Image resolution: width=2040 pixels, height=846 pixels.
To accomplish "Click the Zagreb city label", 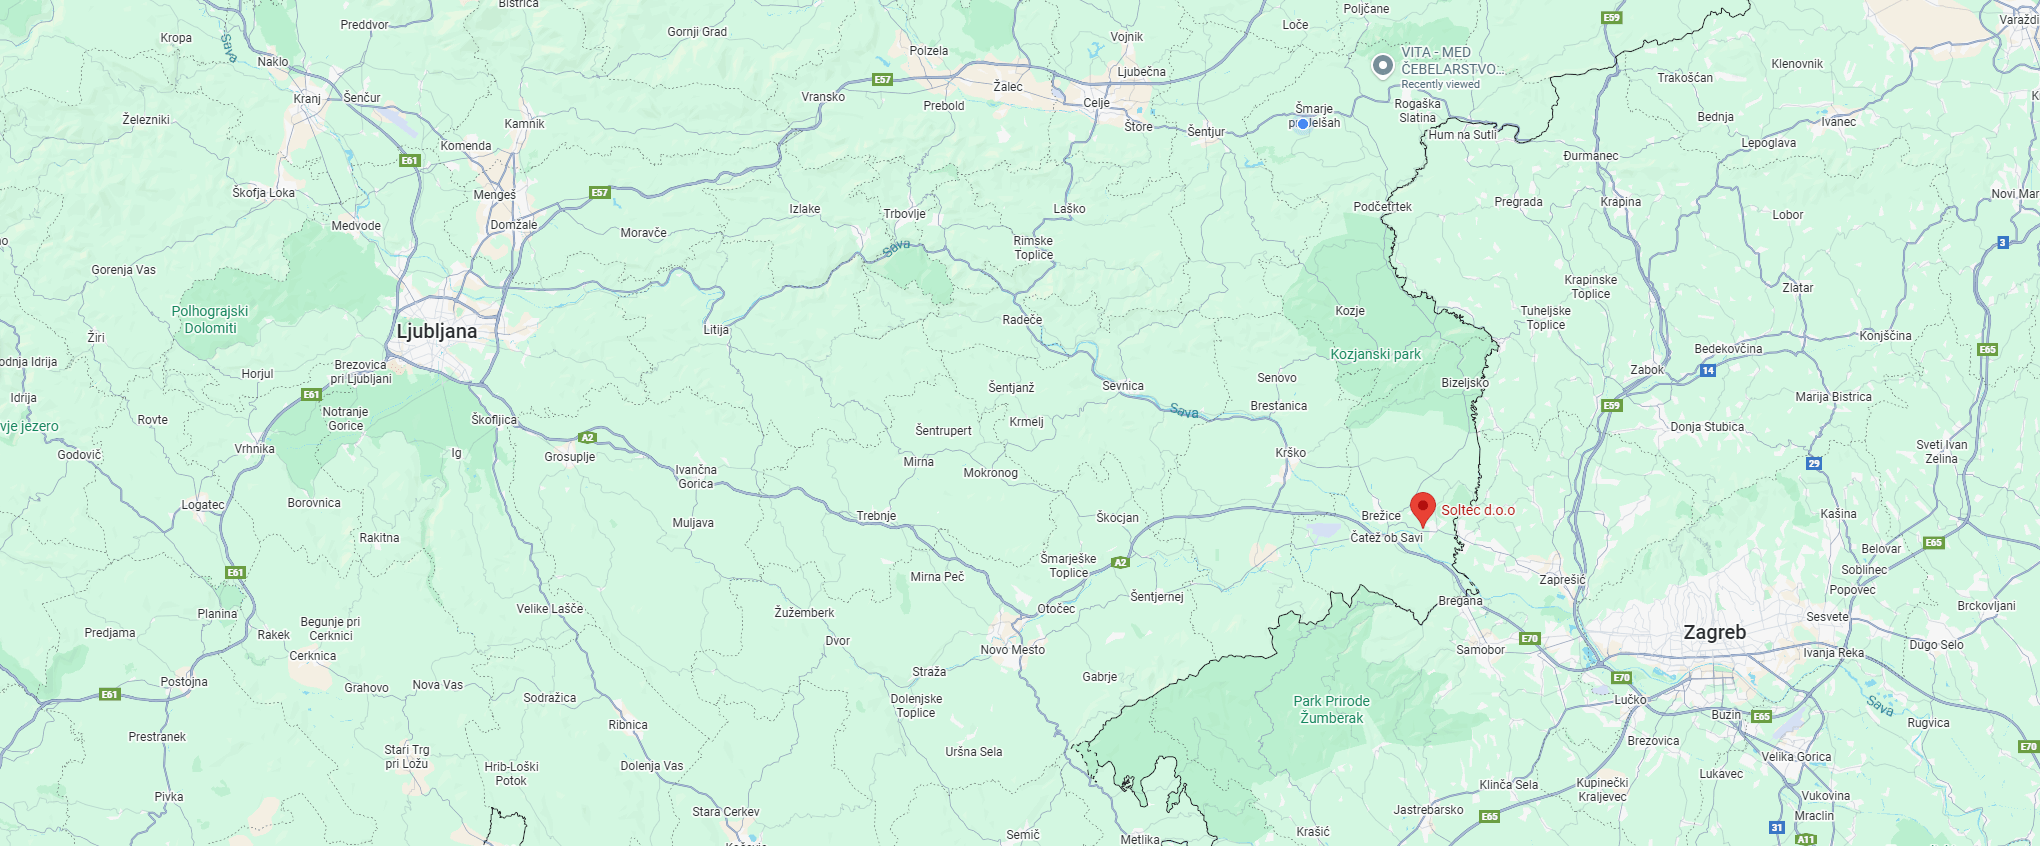I will click(x=1714, y=632).
